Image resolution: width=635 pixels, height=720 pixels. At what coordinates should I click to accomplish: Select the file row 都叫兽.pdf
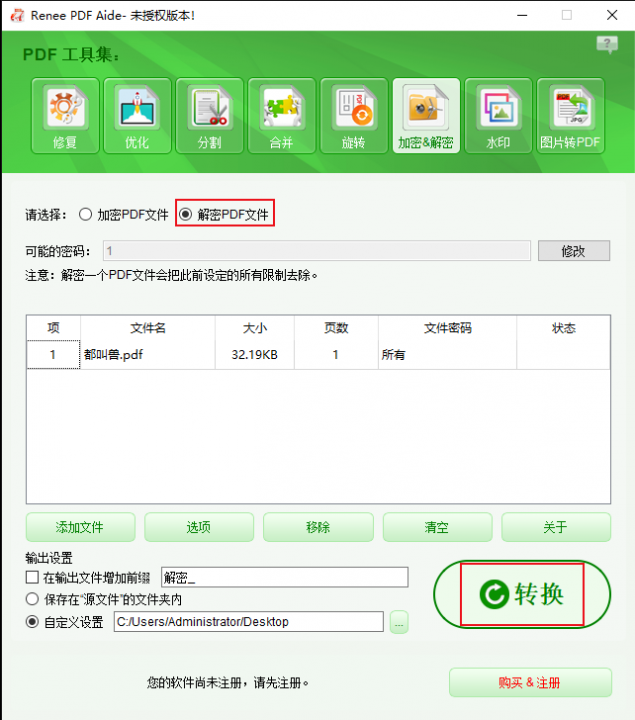318,354
